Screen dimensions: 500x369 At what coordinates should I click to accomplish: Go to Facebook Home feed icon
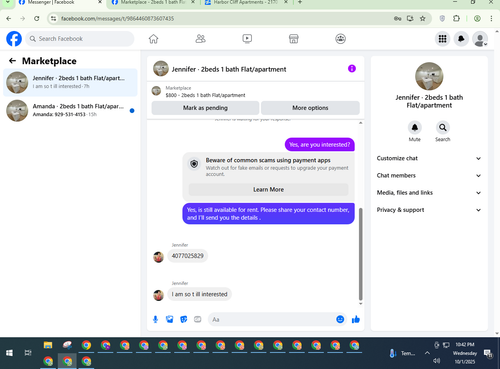click(x=153, y=39)
